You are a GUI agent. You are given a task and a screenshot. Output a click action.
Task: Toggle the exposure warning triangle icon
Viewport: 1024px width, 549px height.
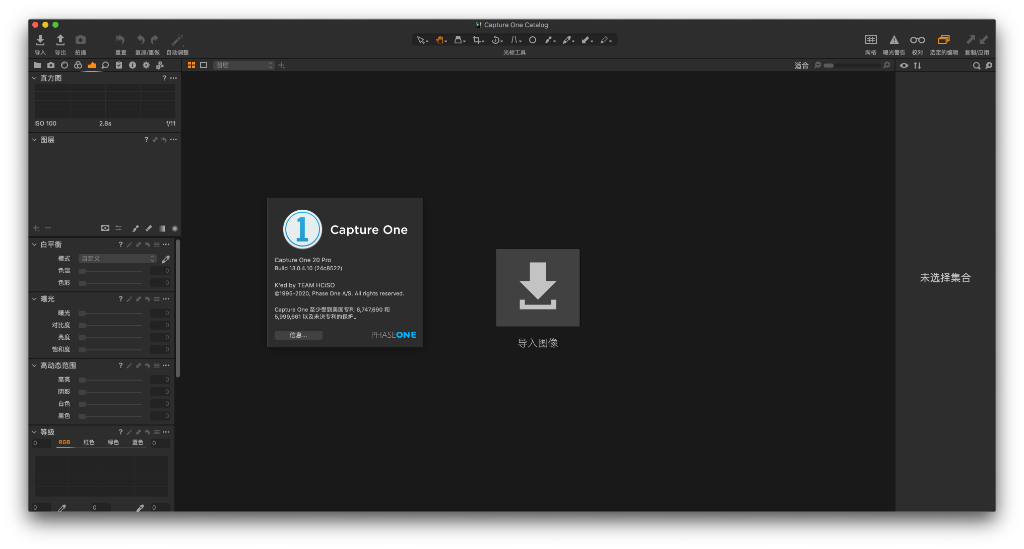(x=894, y=40)
